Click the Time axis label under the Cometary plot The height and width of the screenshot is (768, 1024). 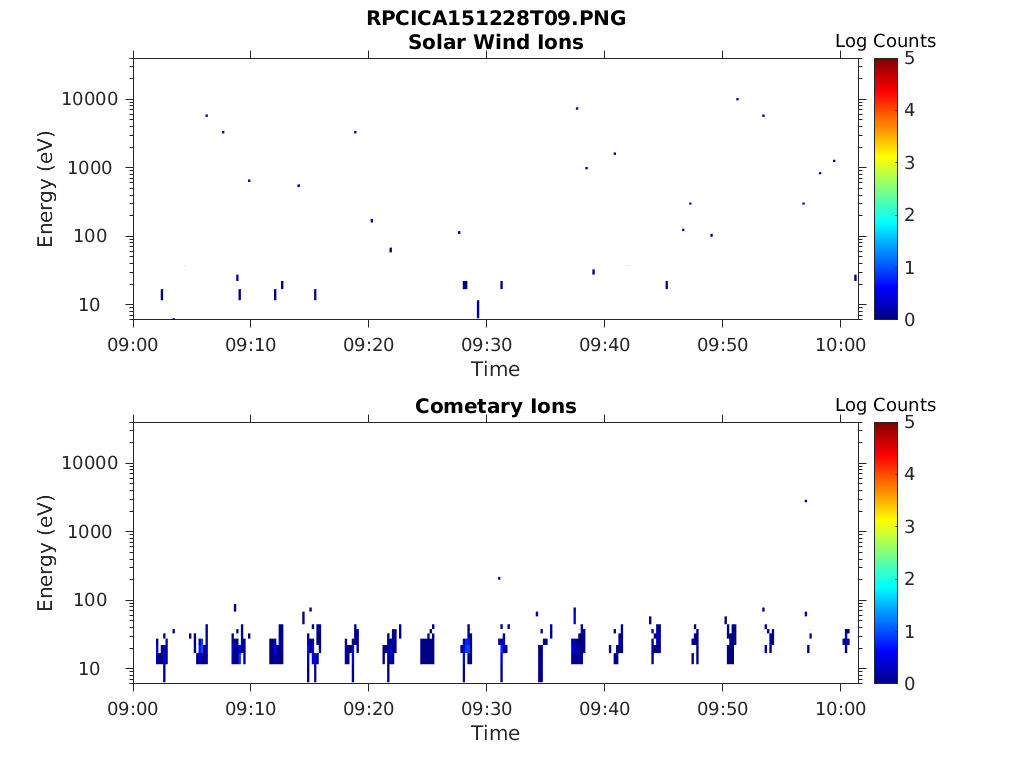[496, 733]
